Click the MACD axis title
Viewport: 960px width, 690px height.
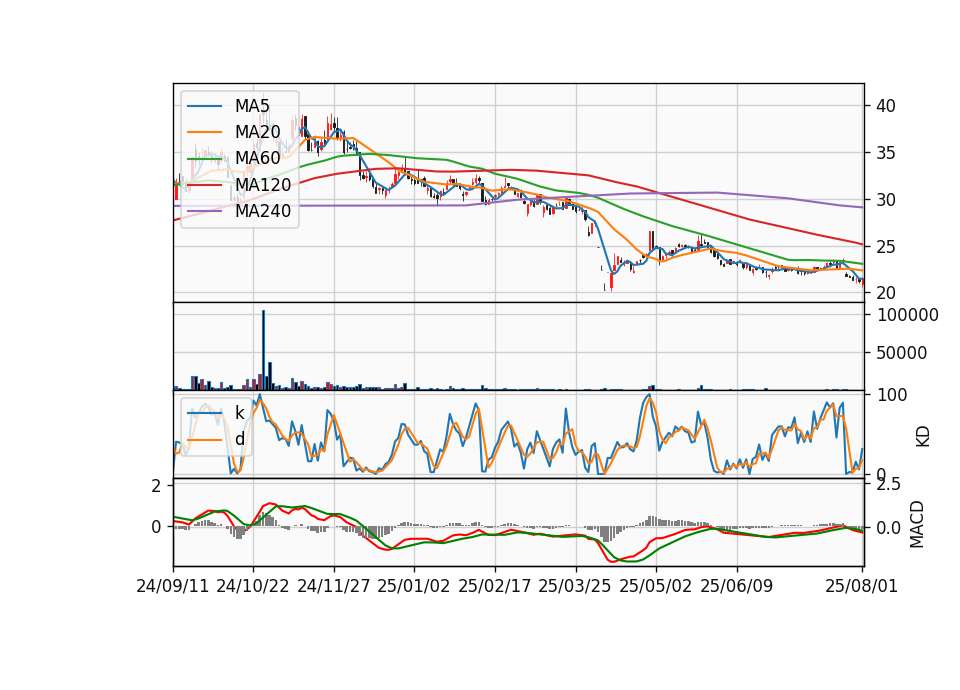(917, 524)
